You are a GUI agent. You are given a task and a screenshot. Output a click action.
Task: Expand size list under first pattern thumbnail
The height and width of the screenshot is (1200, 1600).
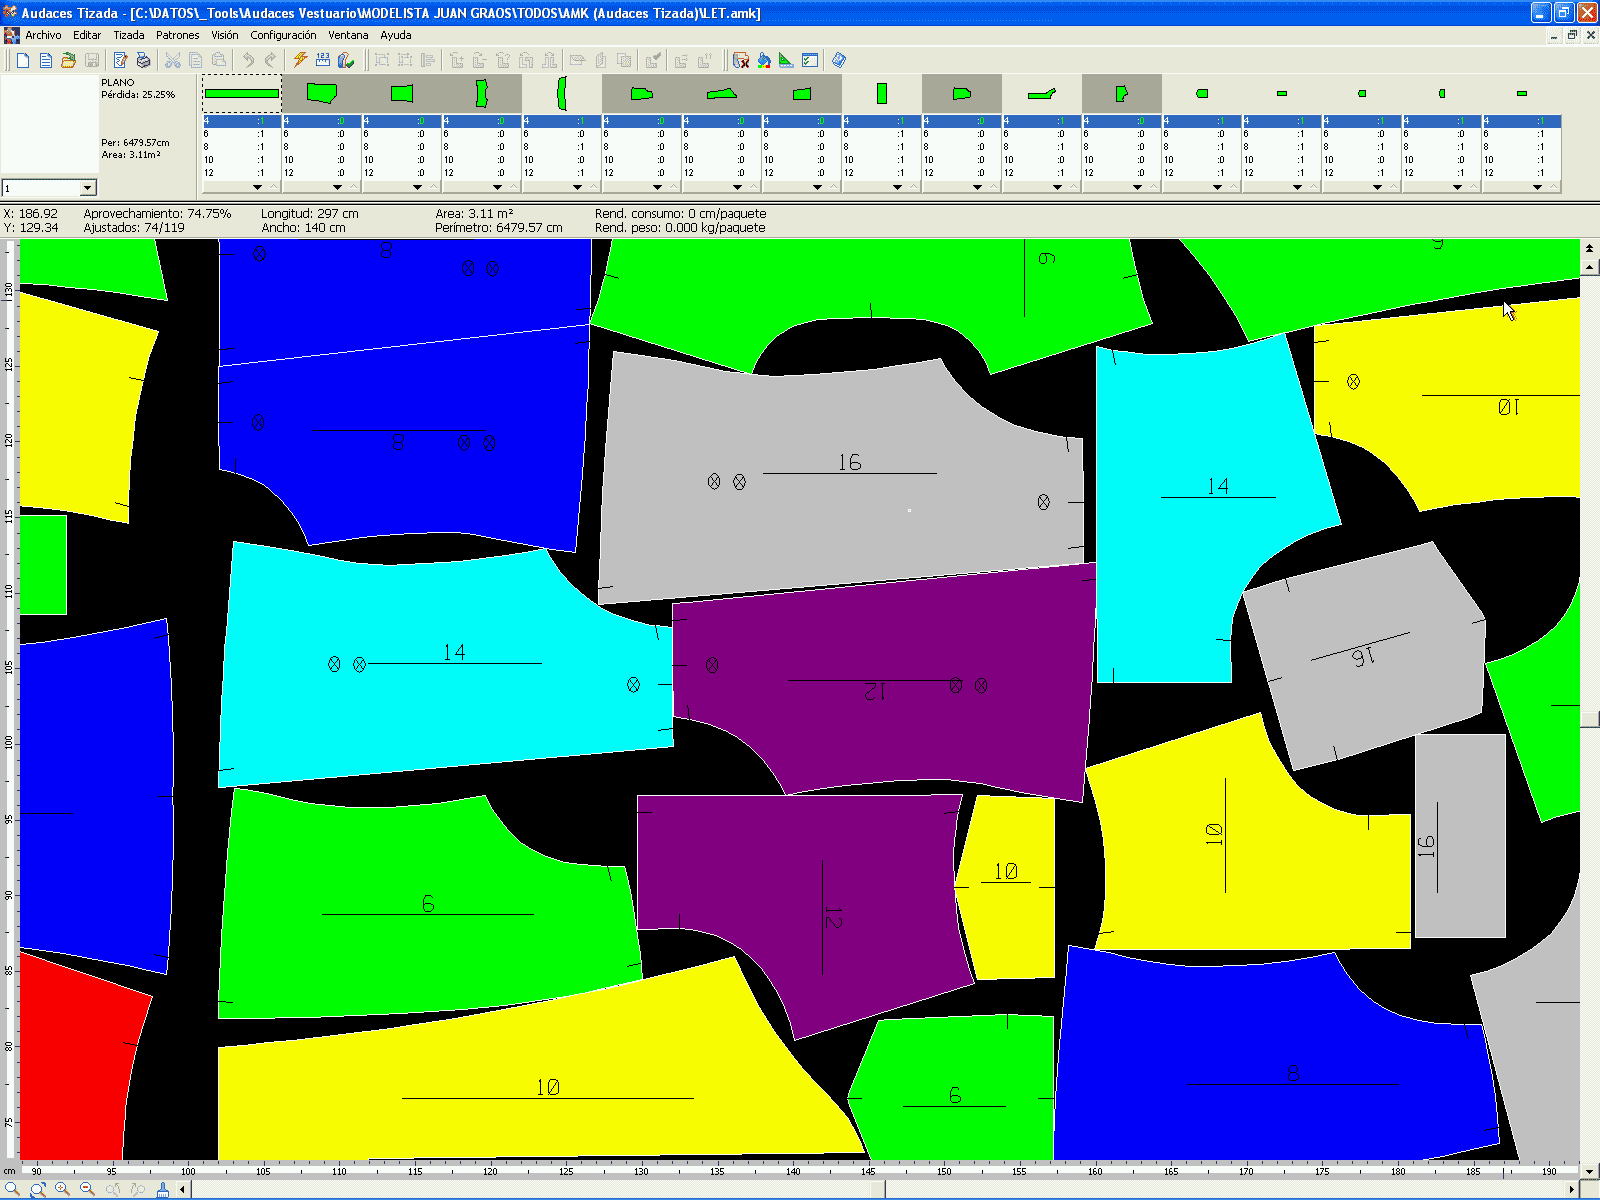[x=257, y=187]
